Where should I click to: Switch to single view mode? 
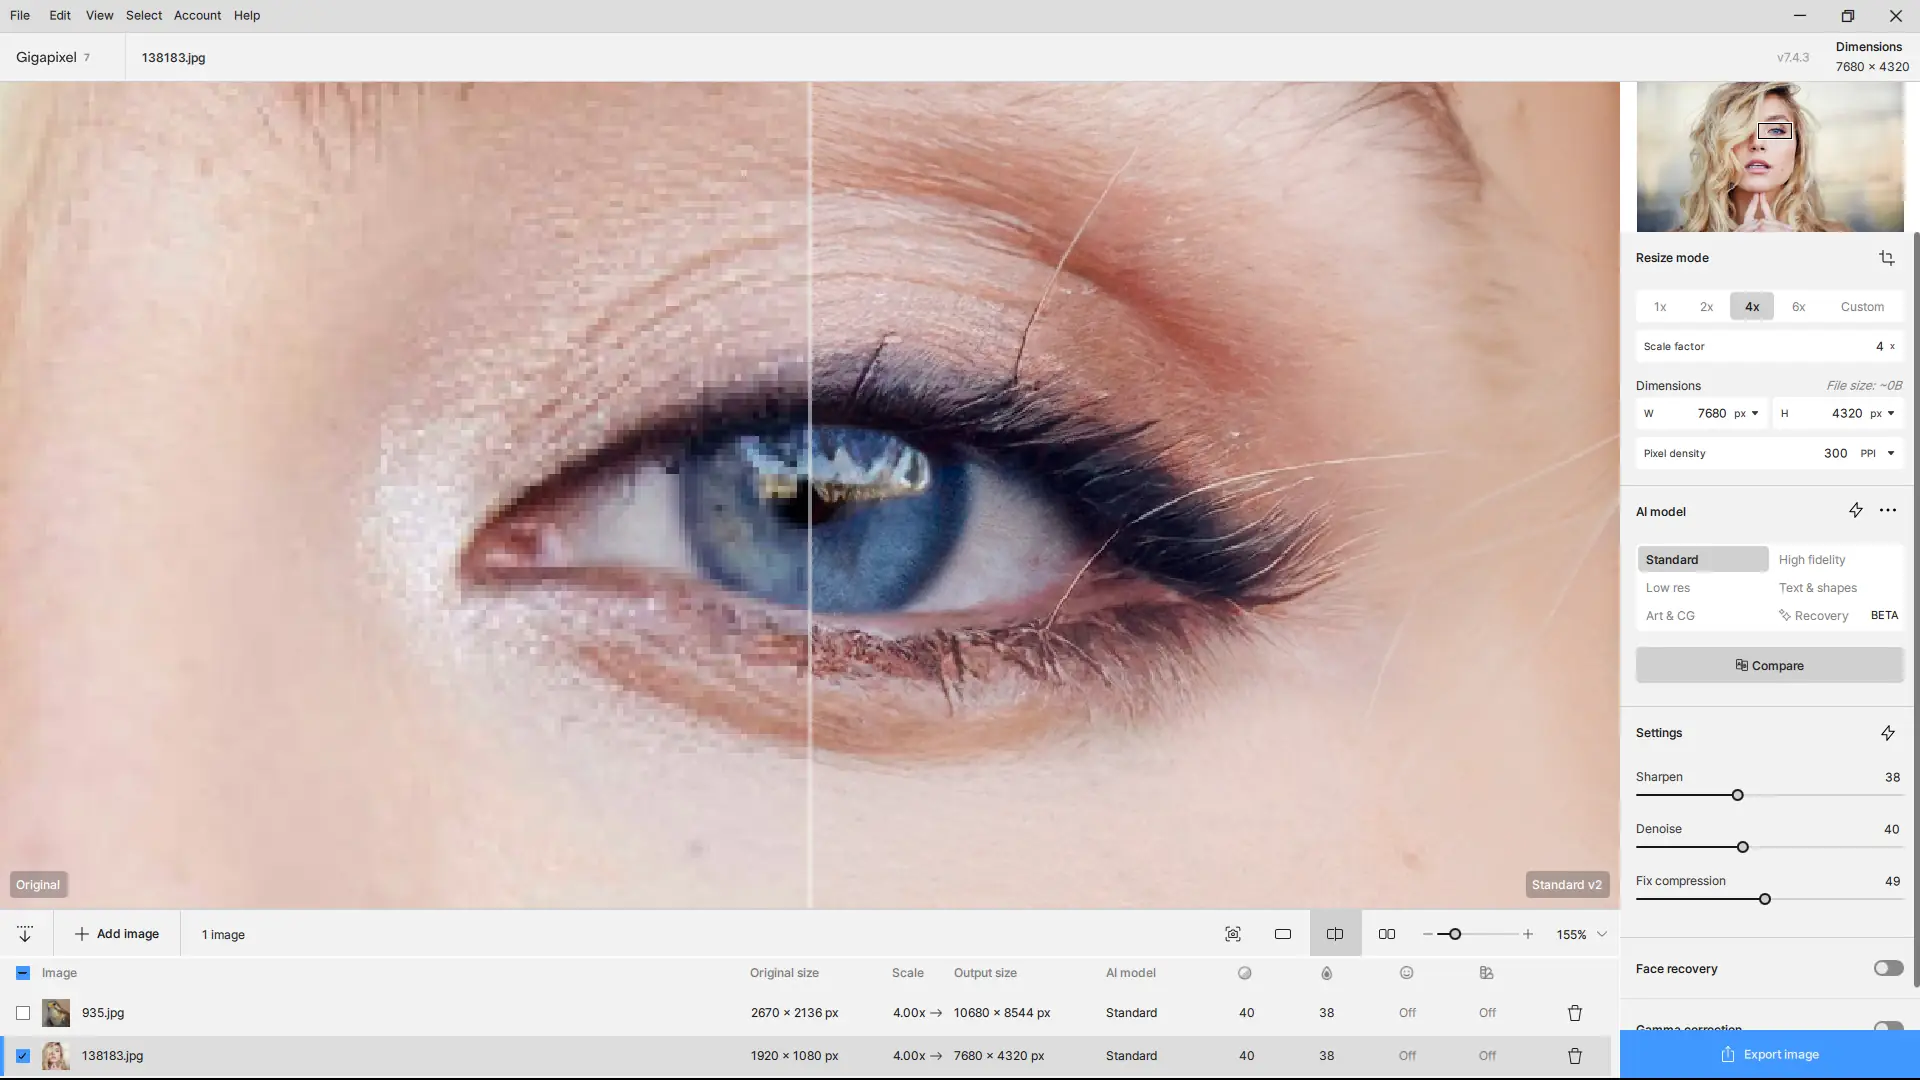click(1282, 934)
